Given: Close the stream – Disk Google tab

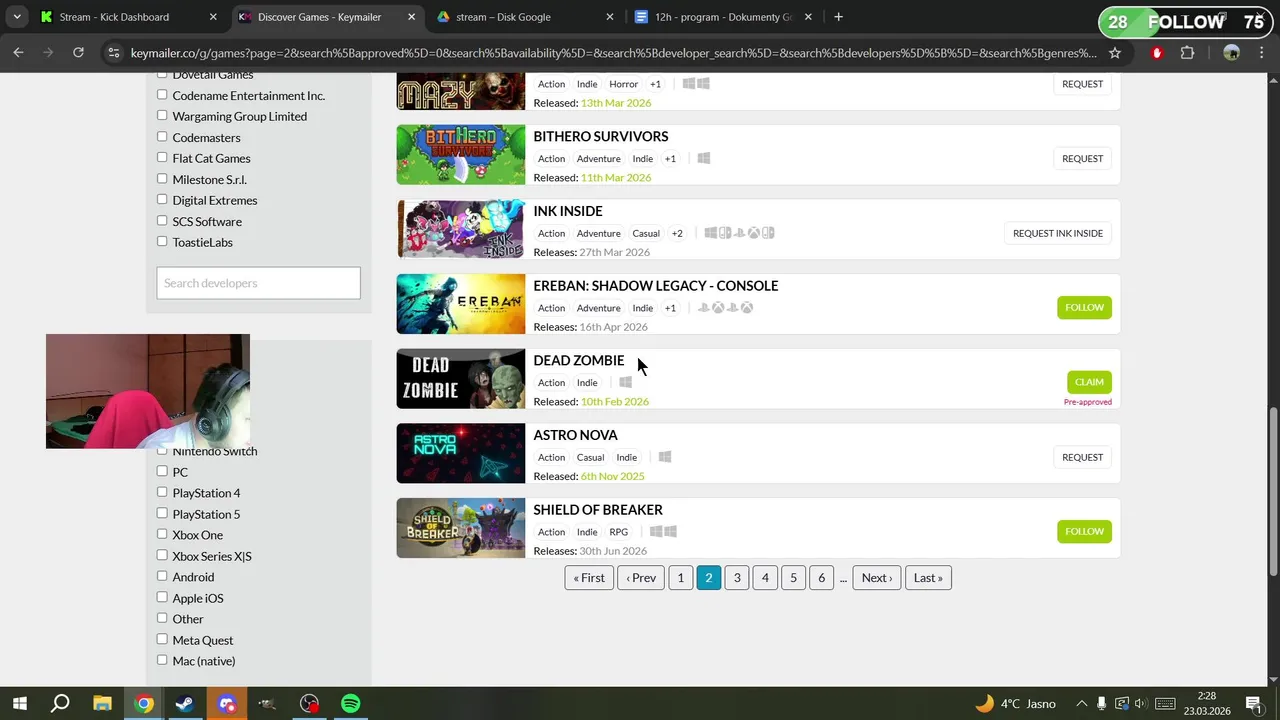Looking at the screenshot, I should 610,17.
